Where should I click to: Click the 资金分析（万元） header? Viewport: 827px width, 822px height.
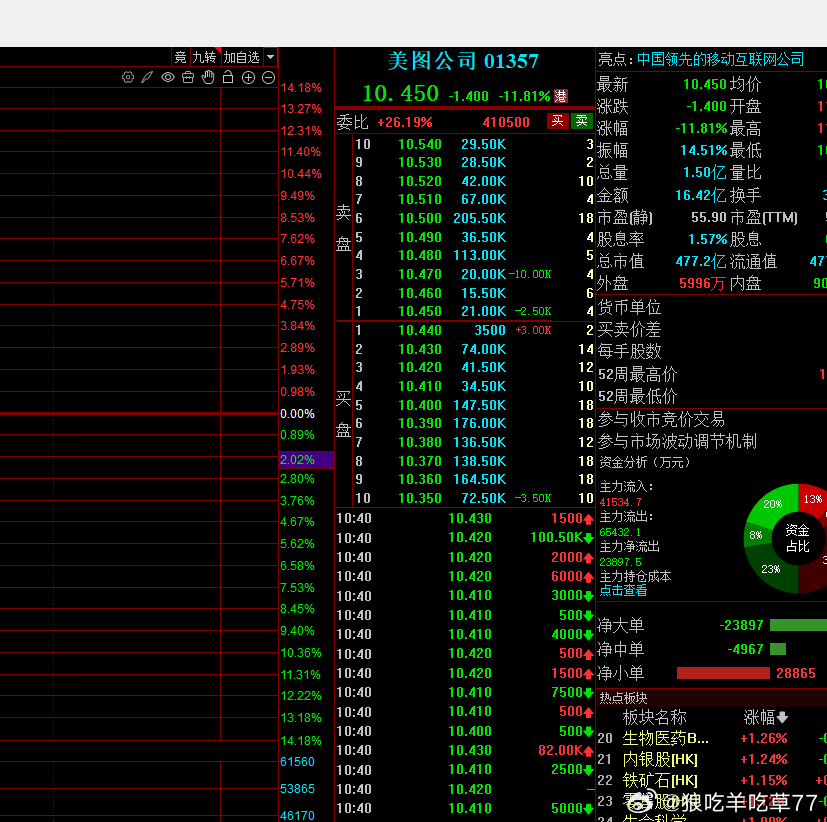point(645,462)
